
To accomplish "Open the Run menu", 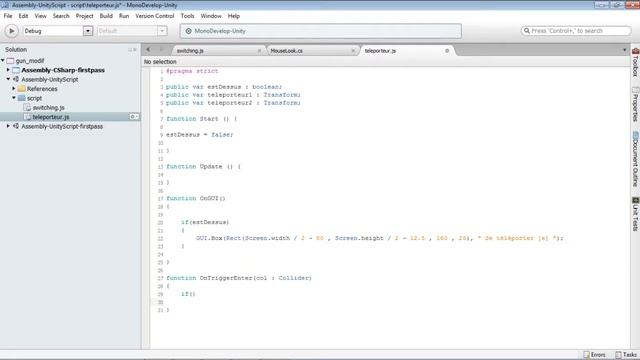I will tap(124, 16).
